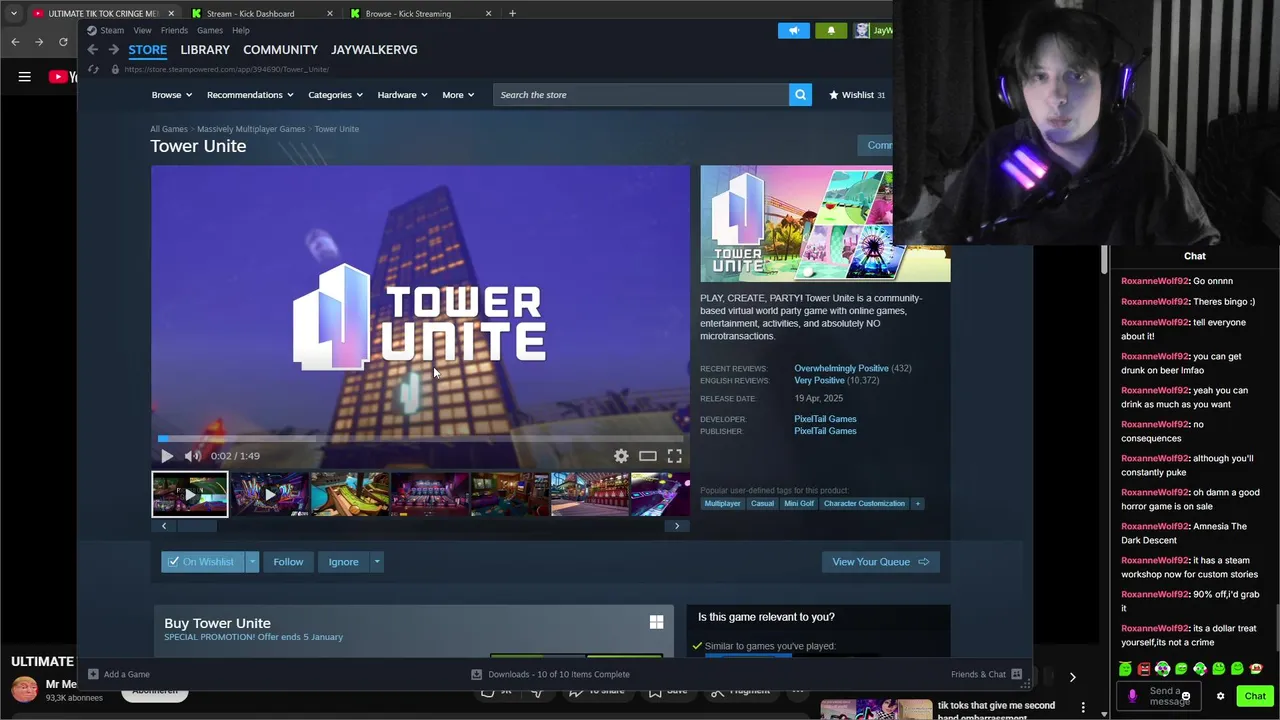
Task: Click the green Chat send button
Action: pos(1255,696)
